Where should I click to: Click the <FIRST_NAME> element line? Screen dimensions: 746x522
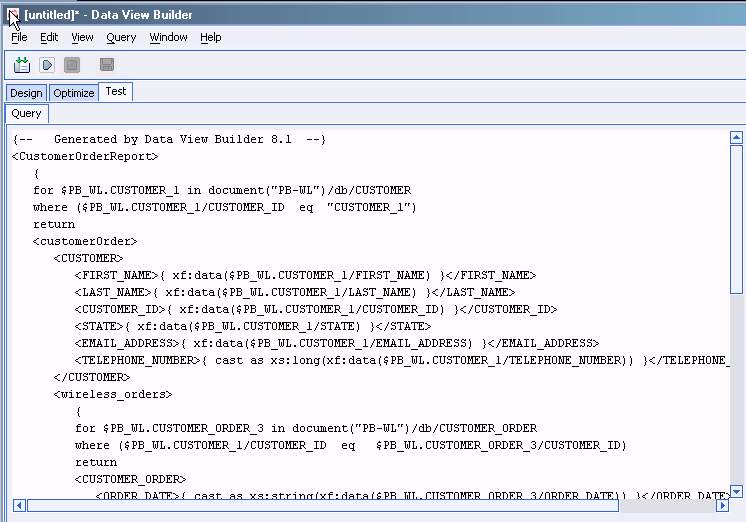click(x=305, y=276)
